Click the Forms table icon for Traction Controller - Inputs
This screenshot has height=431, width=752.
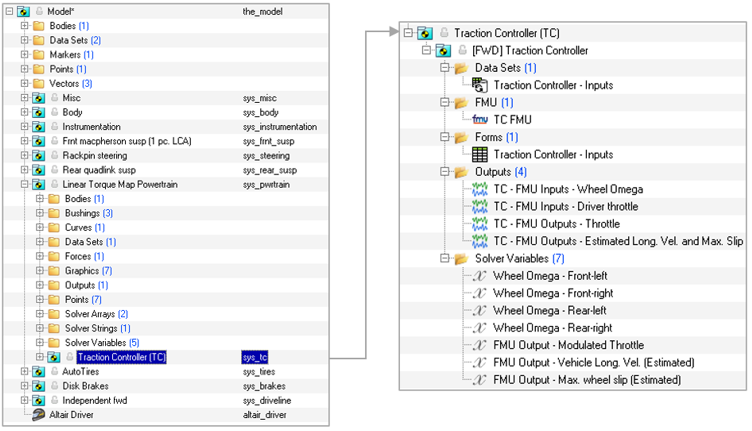479,154
